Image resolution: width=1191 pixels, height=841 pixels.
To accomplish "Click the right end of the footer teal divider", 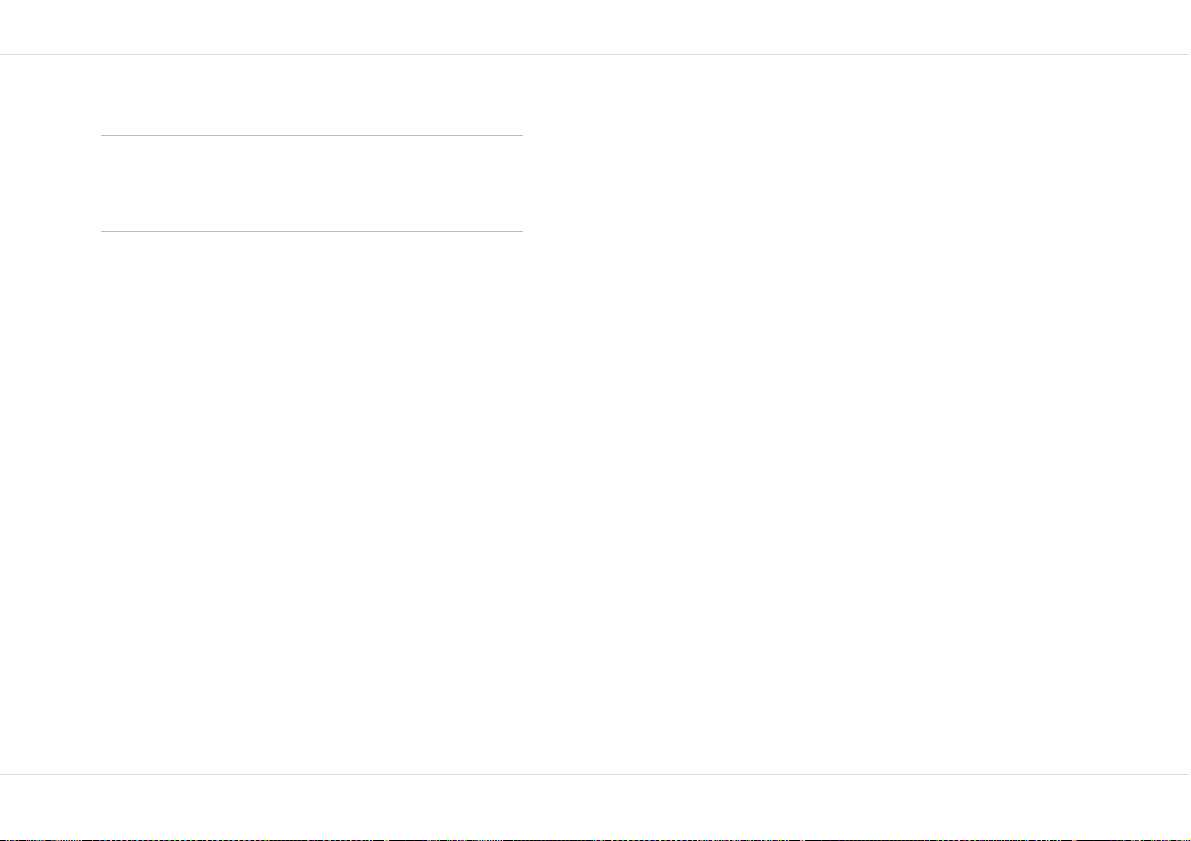I will [x=1186, y=774].
